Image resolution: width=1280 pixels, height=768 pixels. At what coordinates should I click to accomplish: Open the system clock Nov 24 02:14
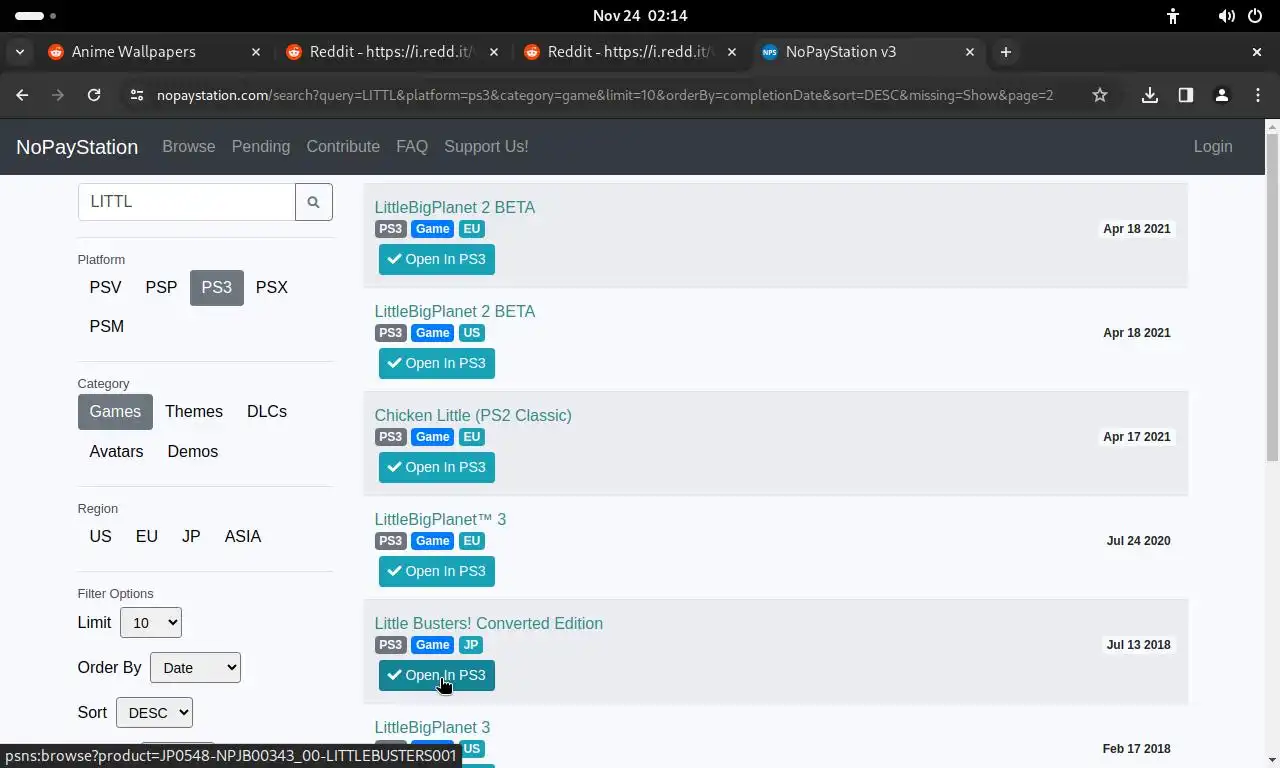click(640, 16)
